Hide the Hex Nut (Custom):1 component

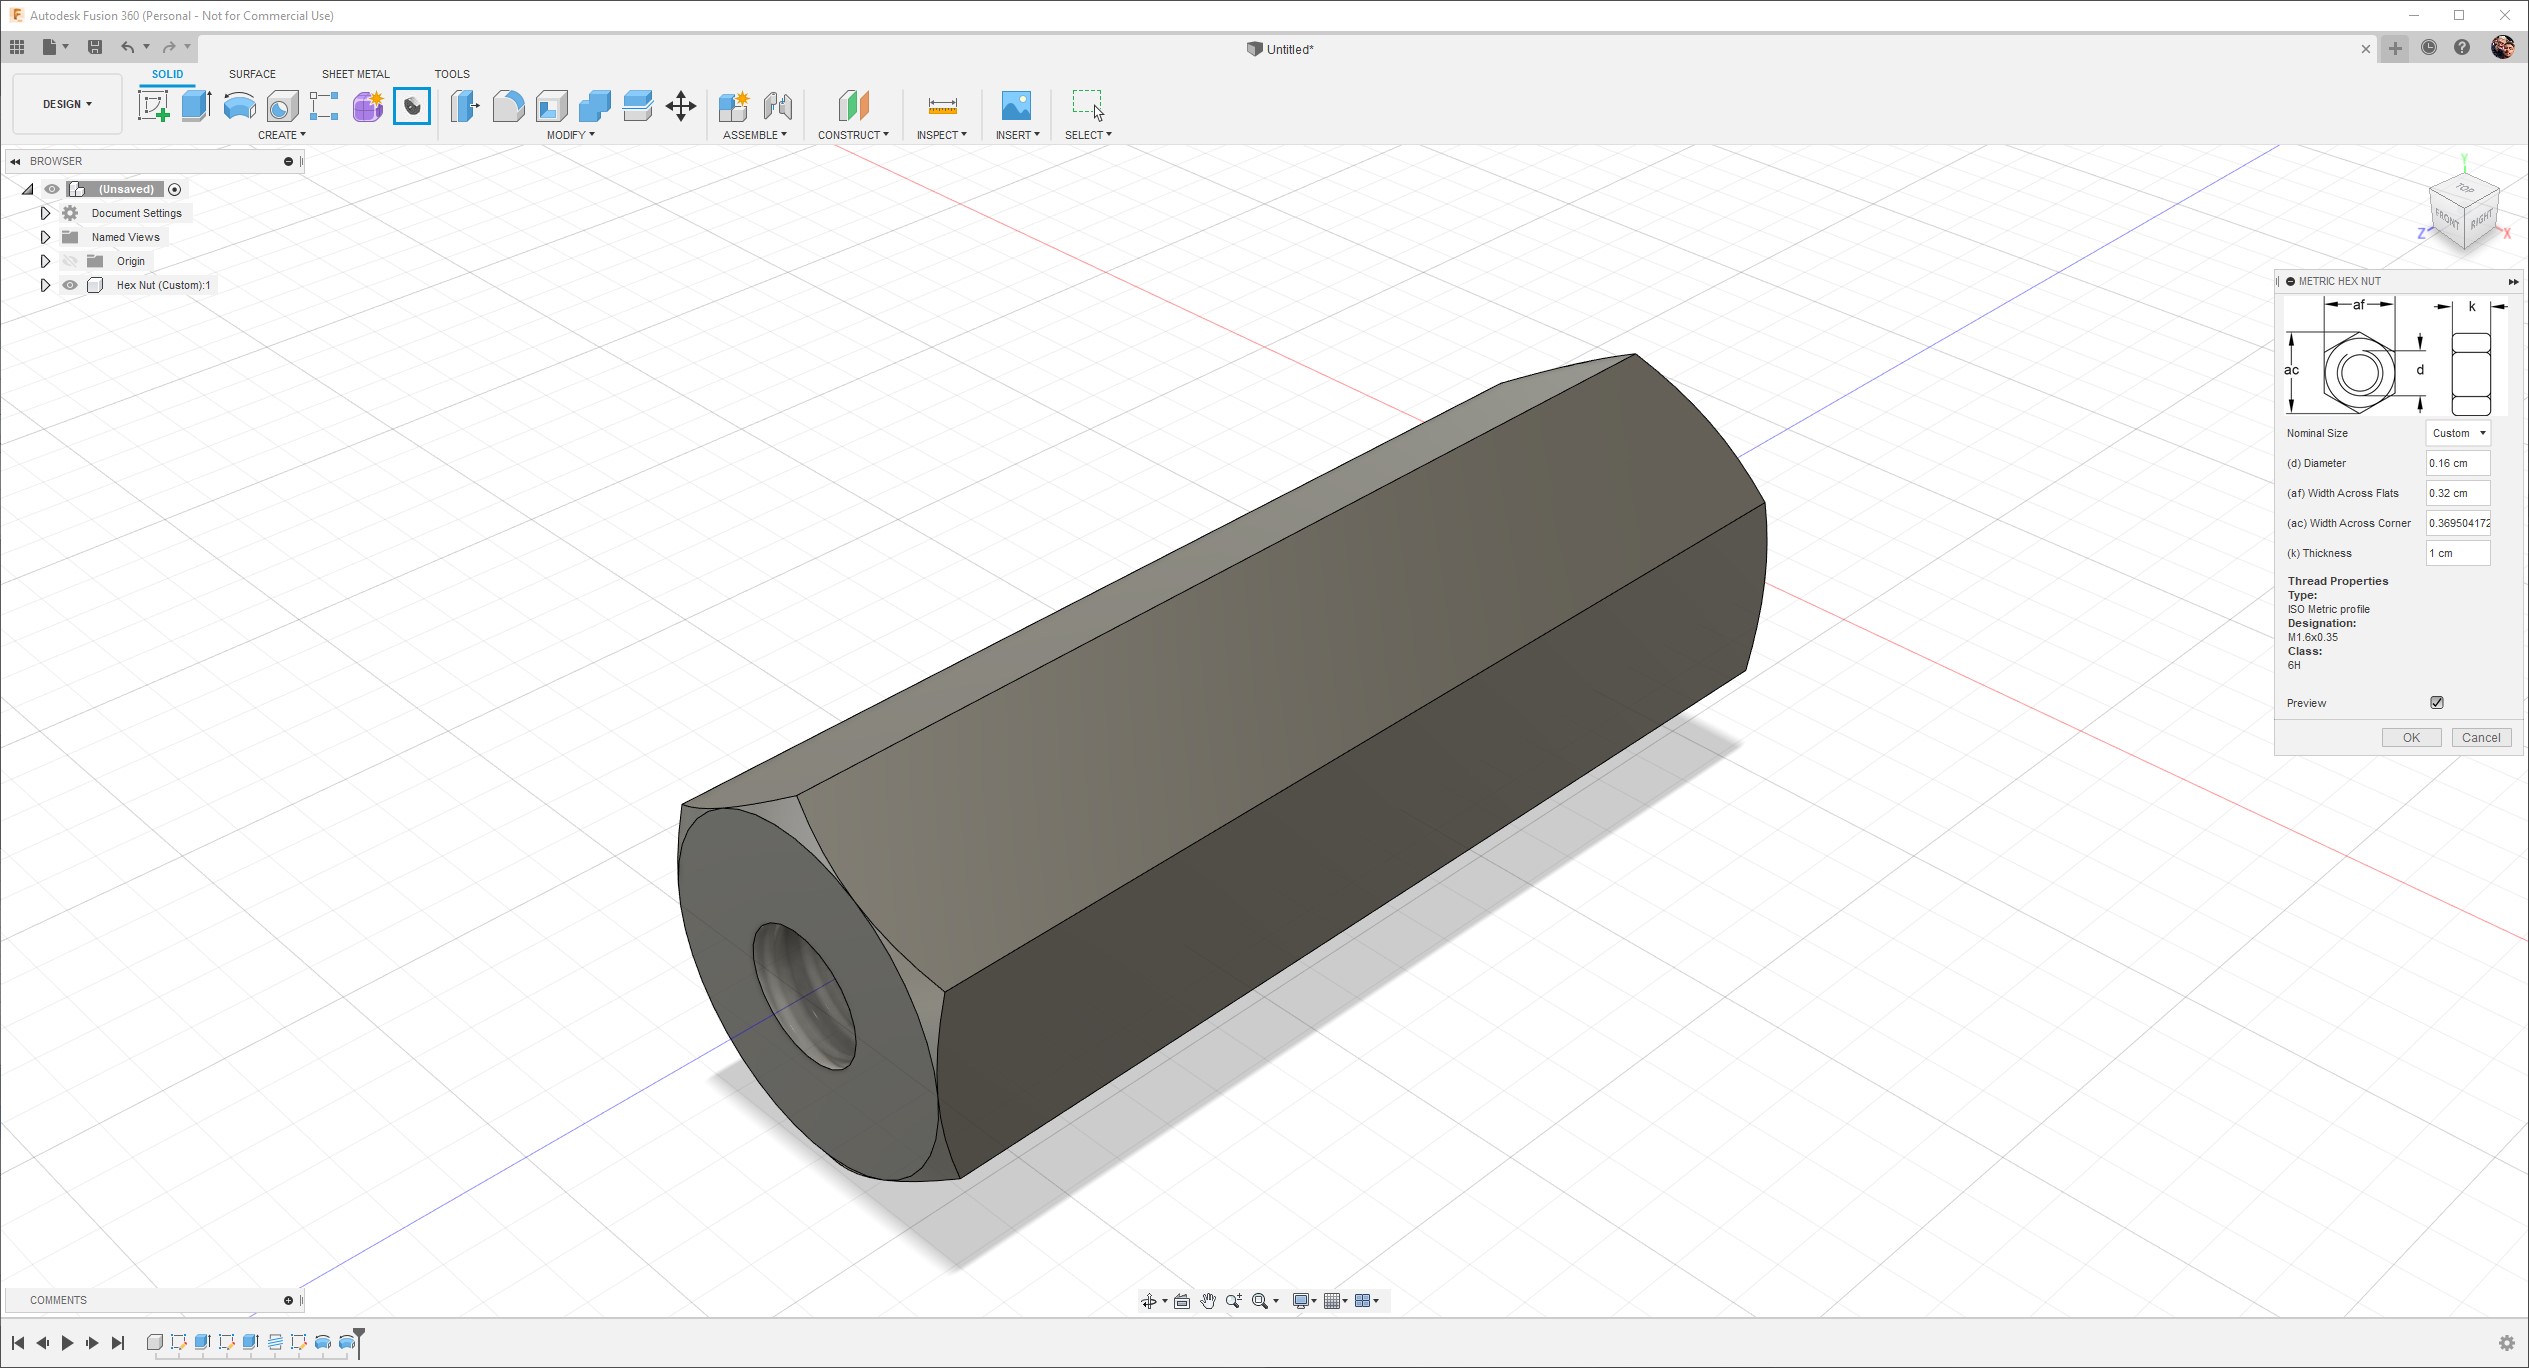[70, 285]
